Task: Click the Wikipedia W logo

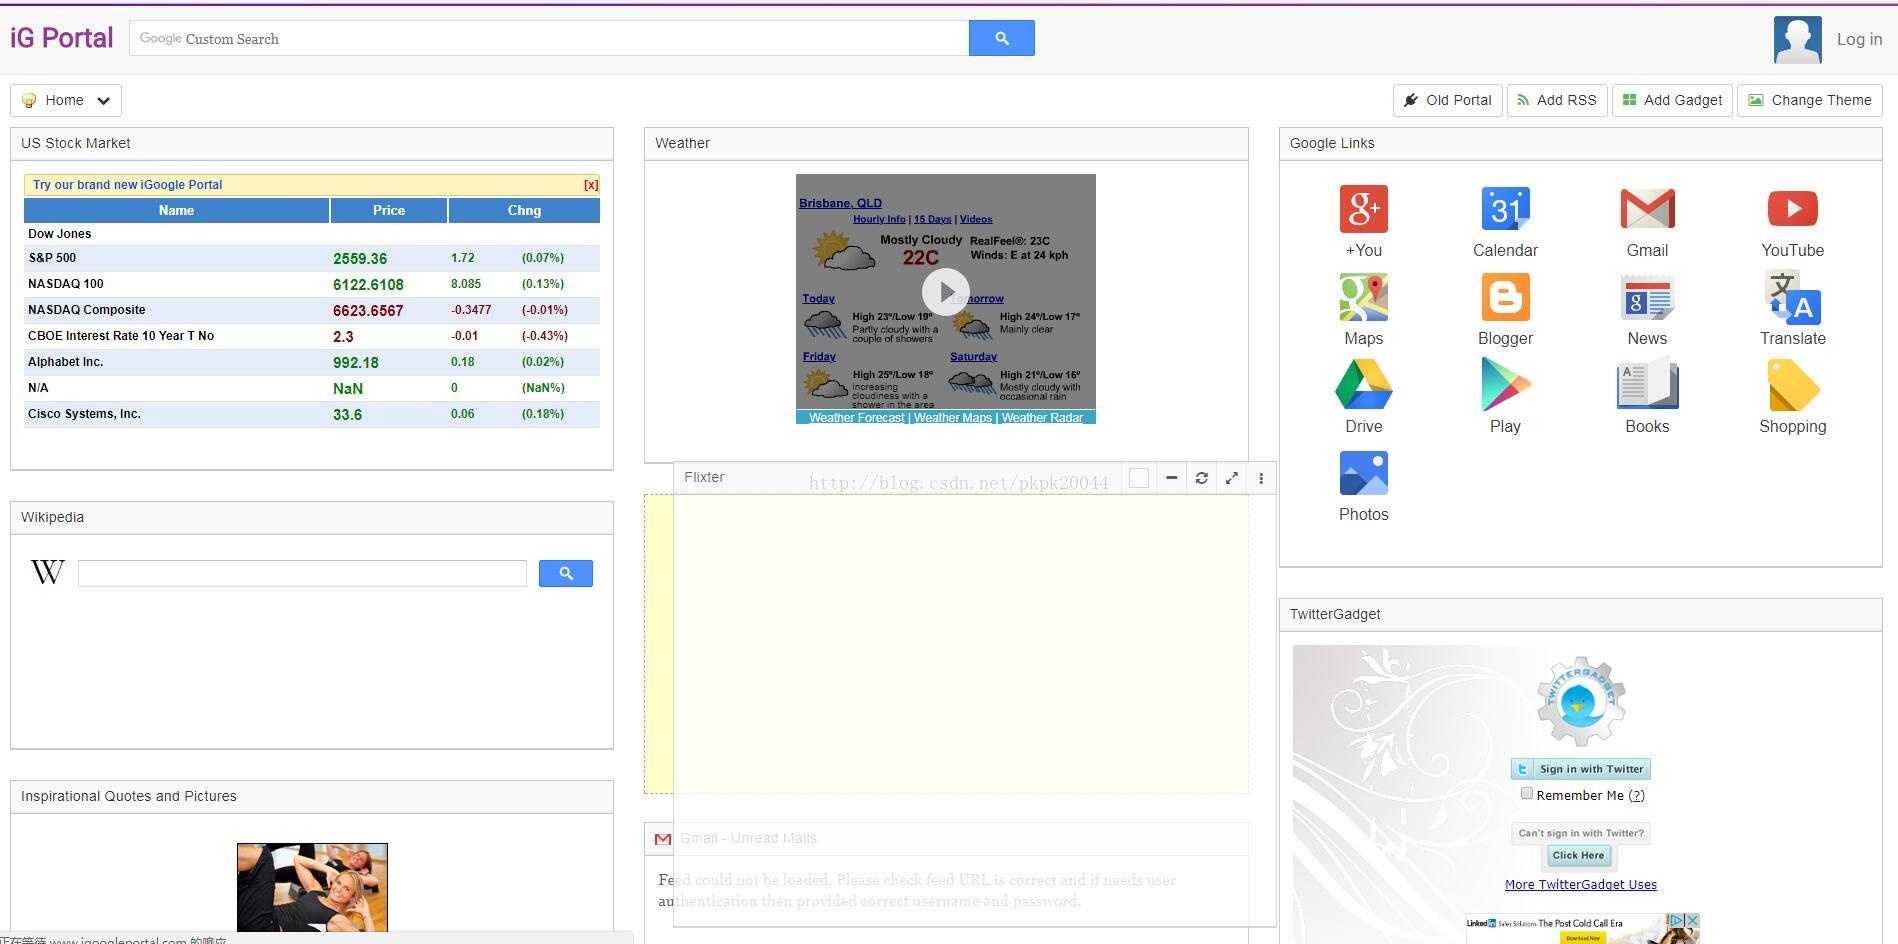Action: point(47,572)
